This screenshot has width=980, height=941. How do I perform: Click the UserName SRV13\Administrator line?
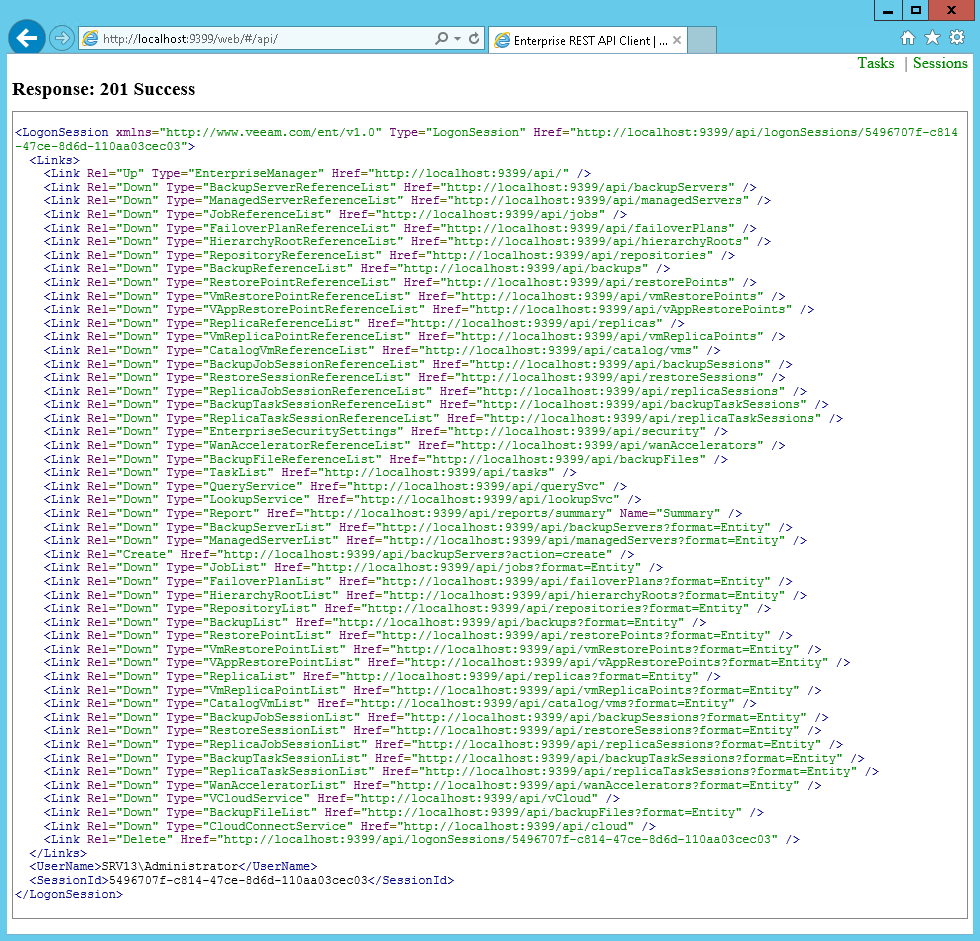(173, 867)
